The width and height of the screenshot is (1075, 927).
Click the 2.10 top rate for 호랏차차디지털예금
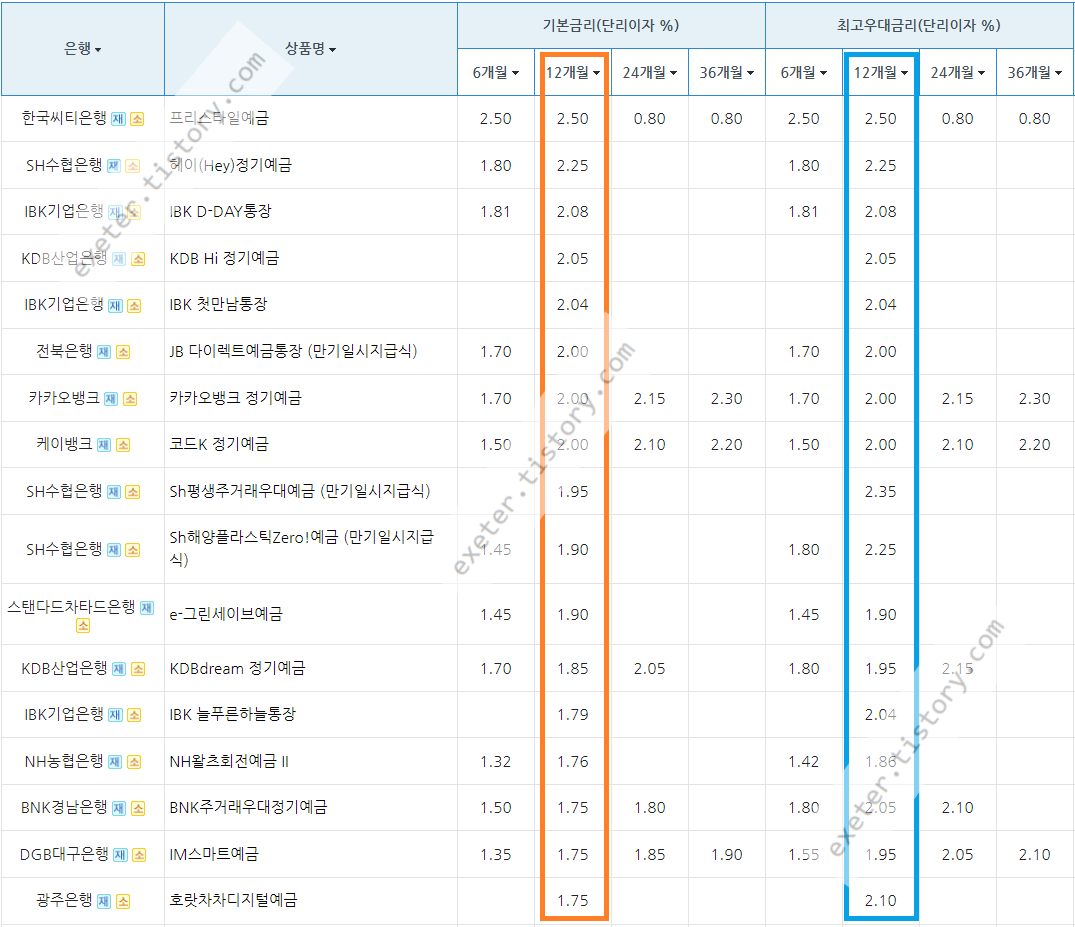(880, 900)
